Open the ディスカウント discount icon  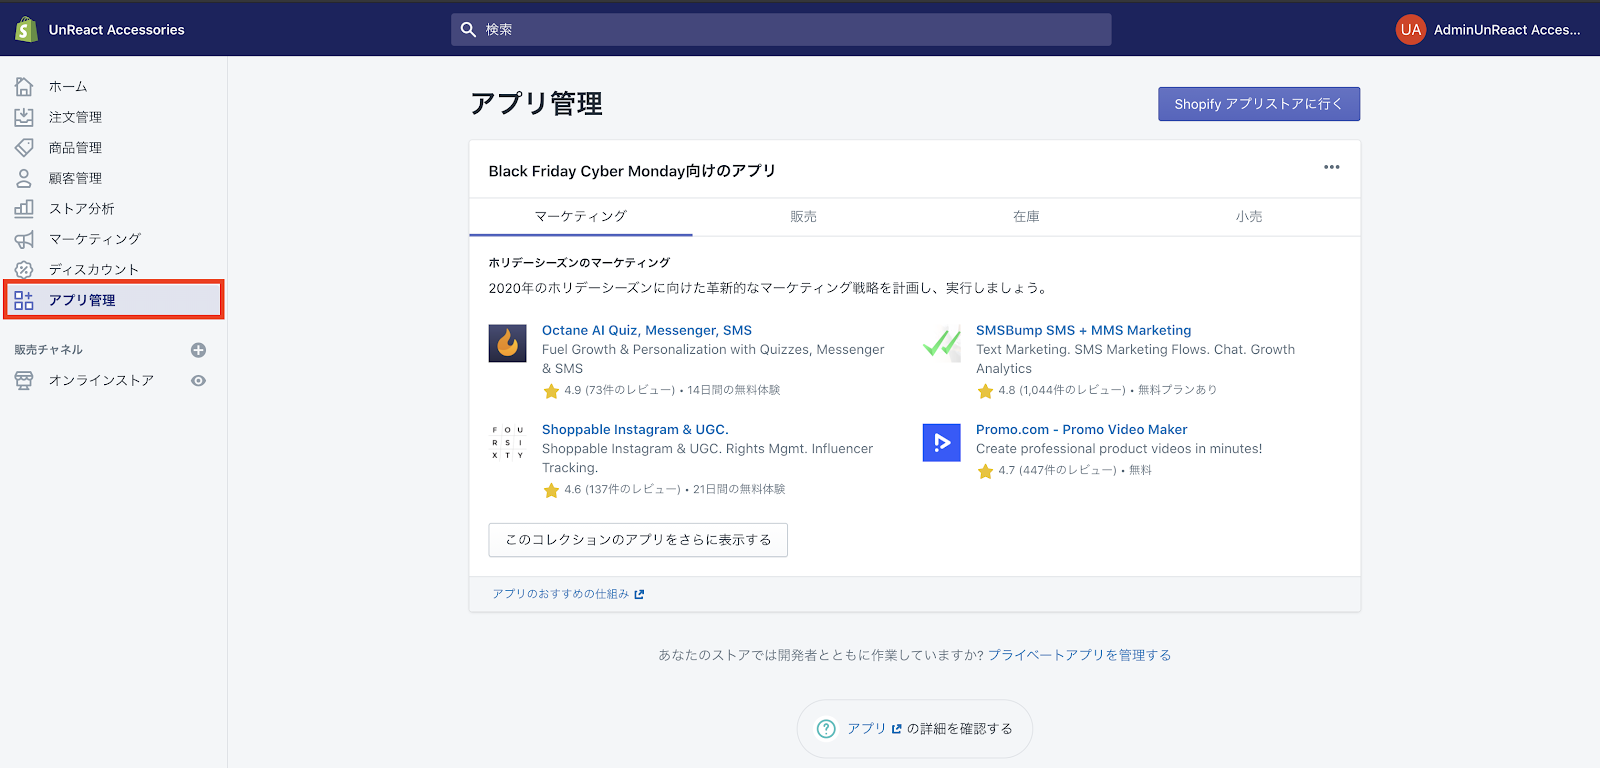tap(24, 270)
